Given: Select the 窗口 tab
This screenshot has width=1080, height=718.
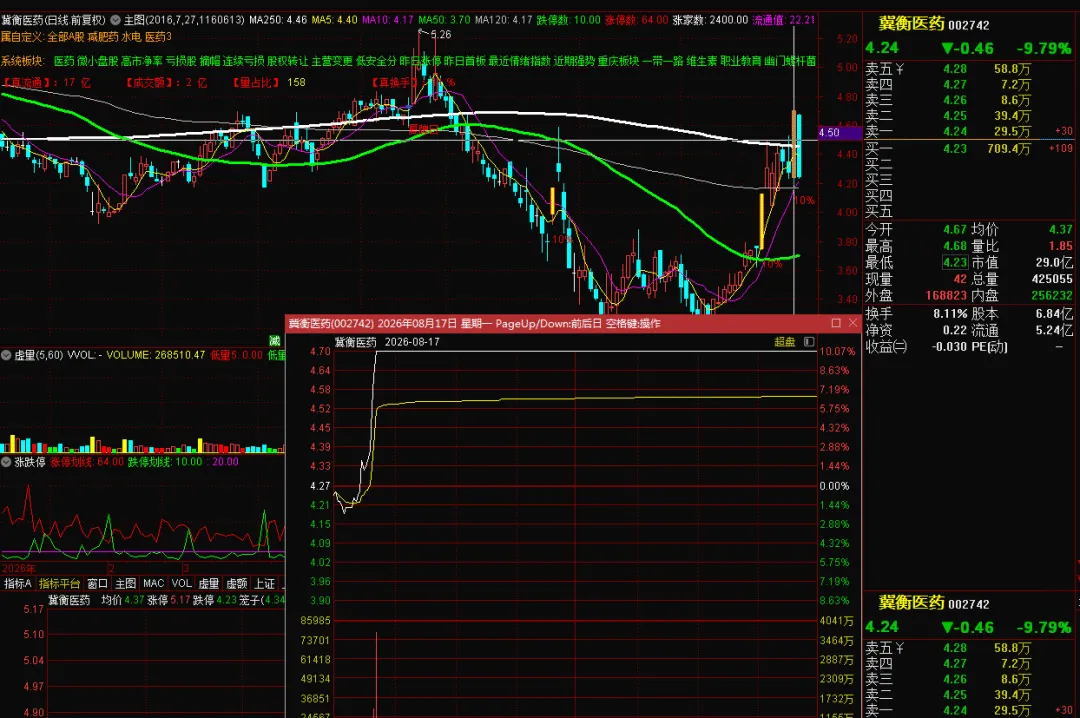Looking at the screenshot, I should pyautogui.click(x=97, y=584).
